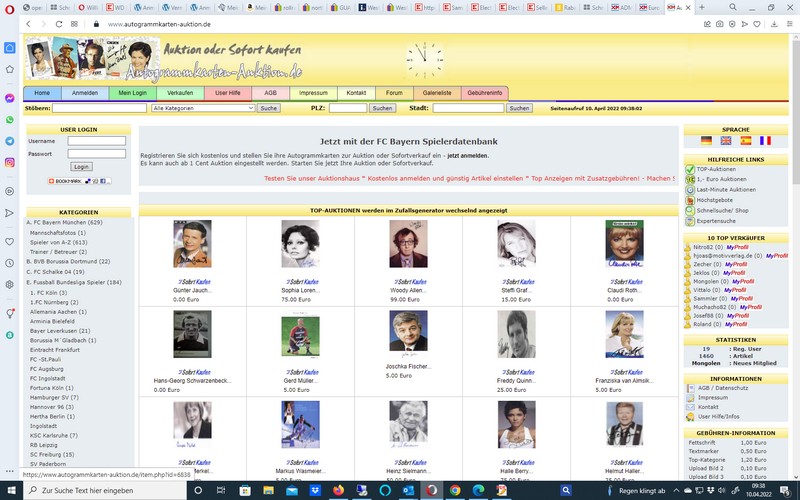Open AGB / Datenschutz information link
800x500 pixels.
(723, 388)
